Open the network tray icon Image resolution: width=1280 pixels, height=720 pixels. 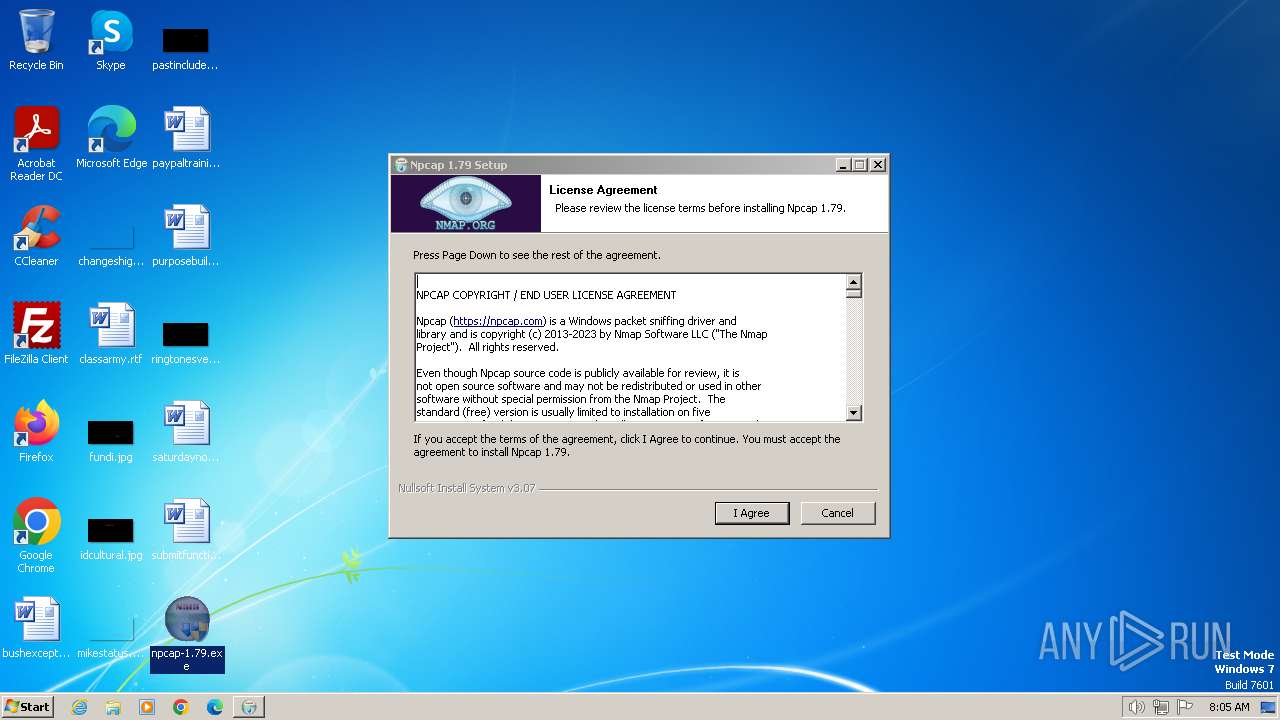1161,707
